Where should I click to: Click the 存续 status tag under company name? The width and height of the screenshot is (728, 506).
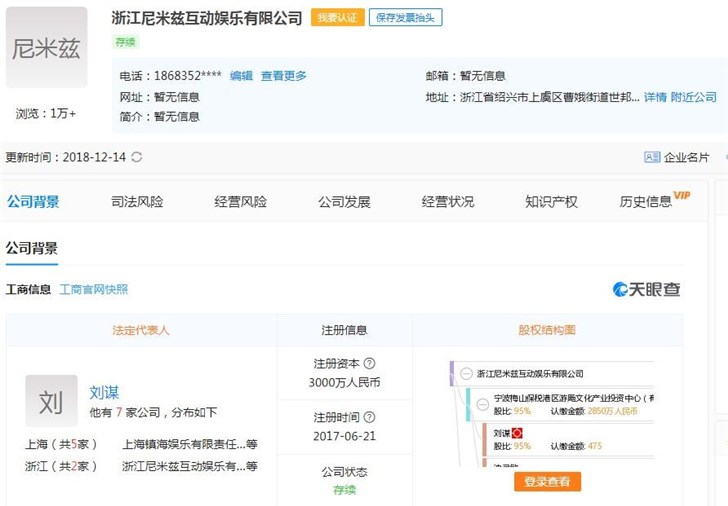[125, 42]
